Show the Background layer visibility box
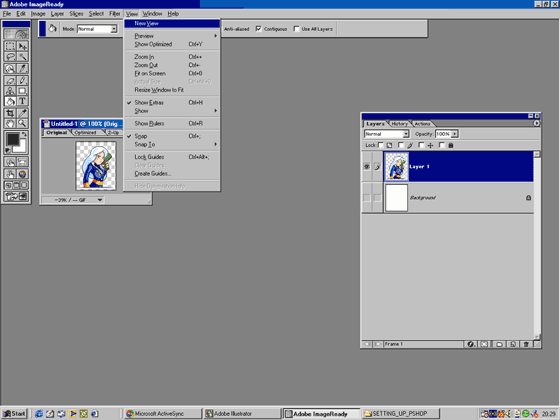Viewport: 560px width, 420px height. (367, 198)
